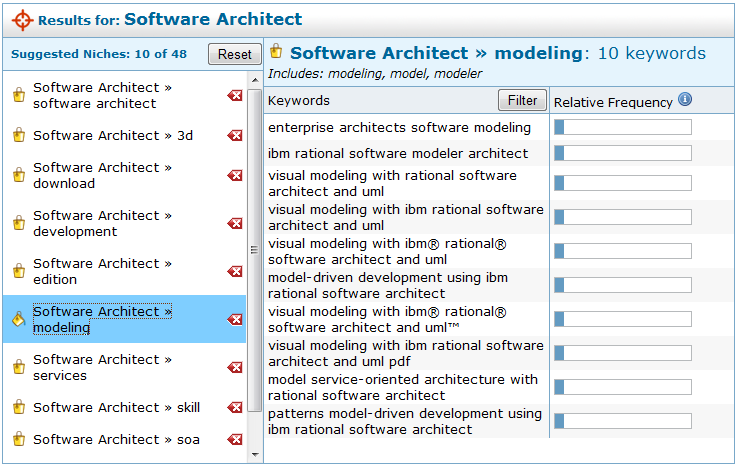Click bucket icon beside 'skill' niche
Image resolution: width=738 pixels, height=467 pixels.
click(19, 407)
